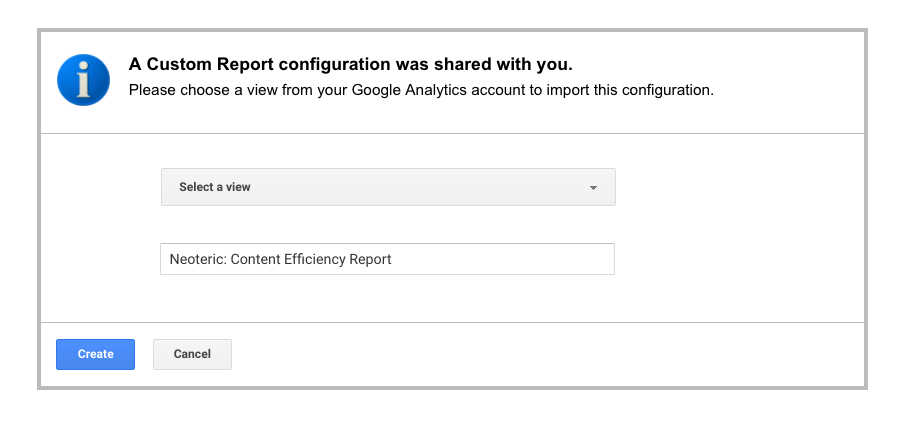The image size is (907, 435).
Task: Select the "Neoteric: Content Efficiency Report" text box
Action: coord(387,259)
